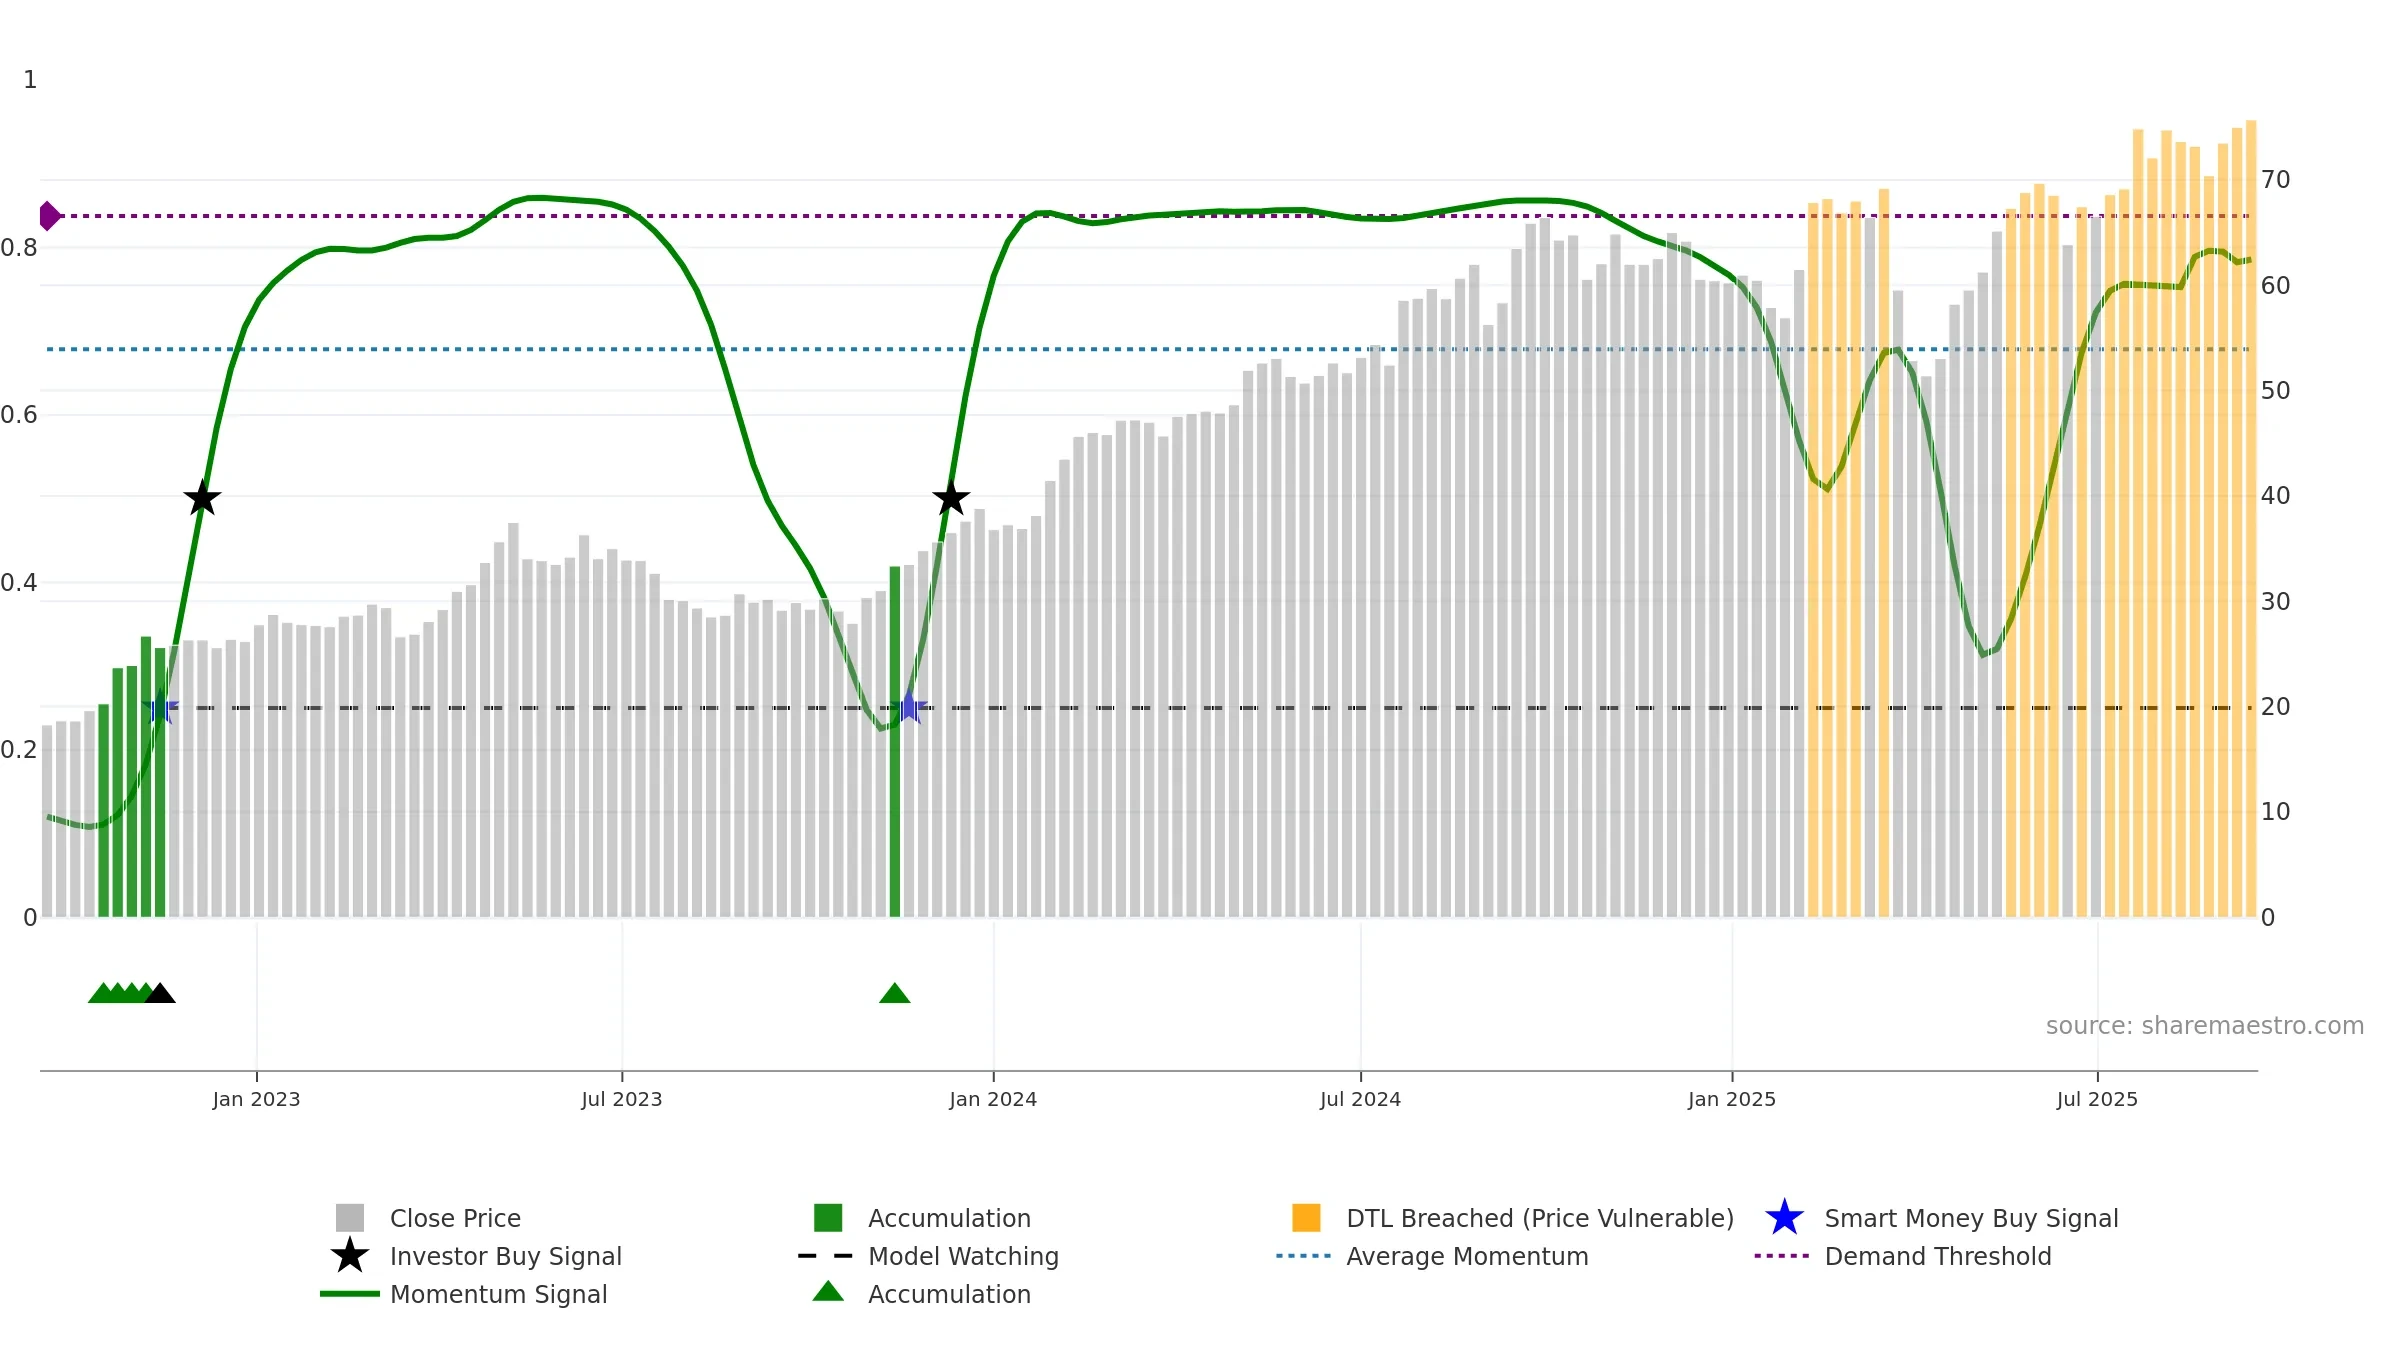The height and width of the screenshot is (1350, 2400).
Task: Click the purple diamond on the demand threshold
Action: coord(49,215)
